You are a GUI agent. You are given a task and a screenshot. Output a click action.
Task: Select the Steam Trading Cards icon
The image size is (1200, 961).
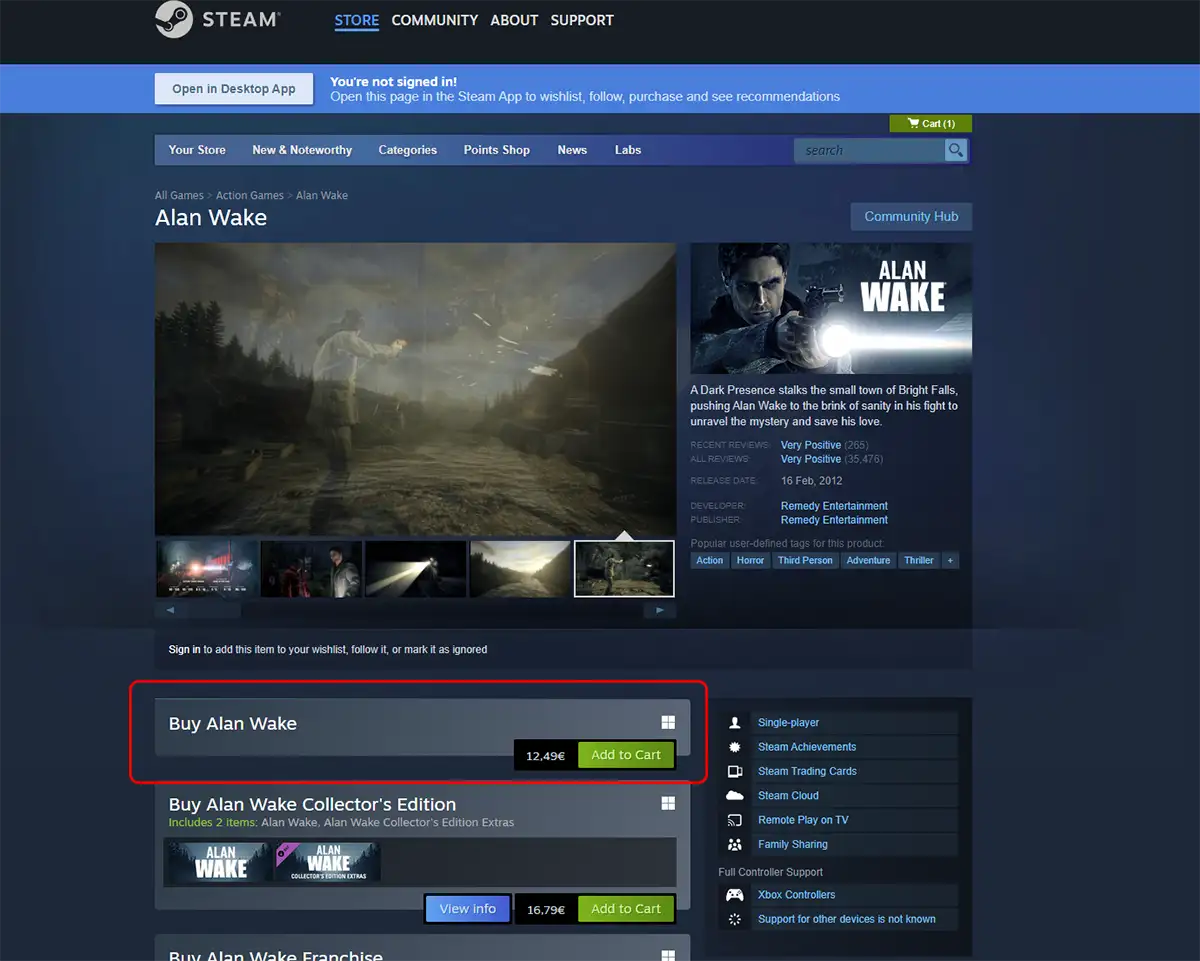(x=735, y=771)
